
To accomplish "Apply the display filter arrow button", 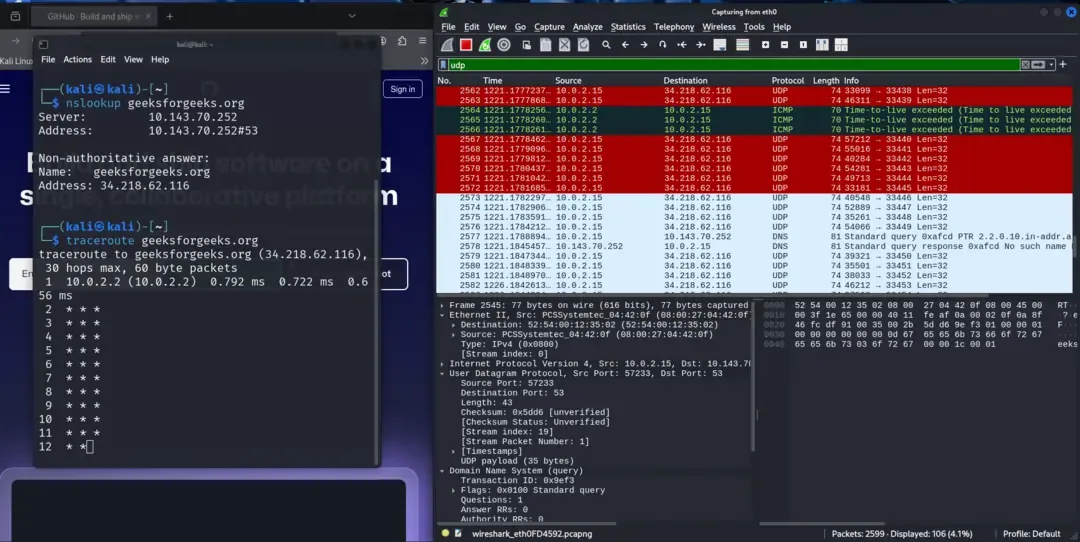I will point(1038,65).
